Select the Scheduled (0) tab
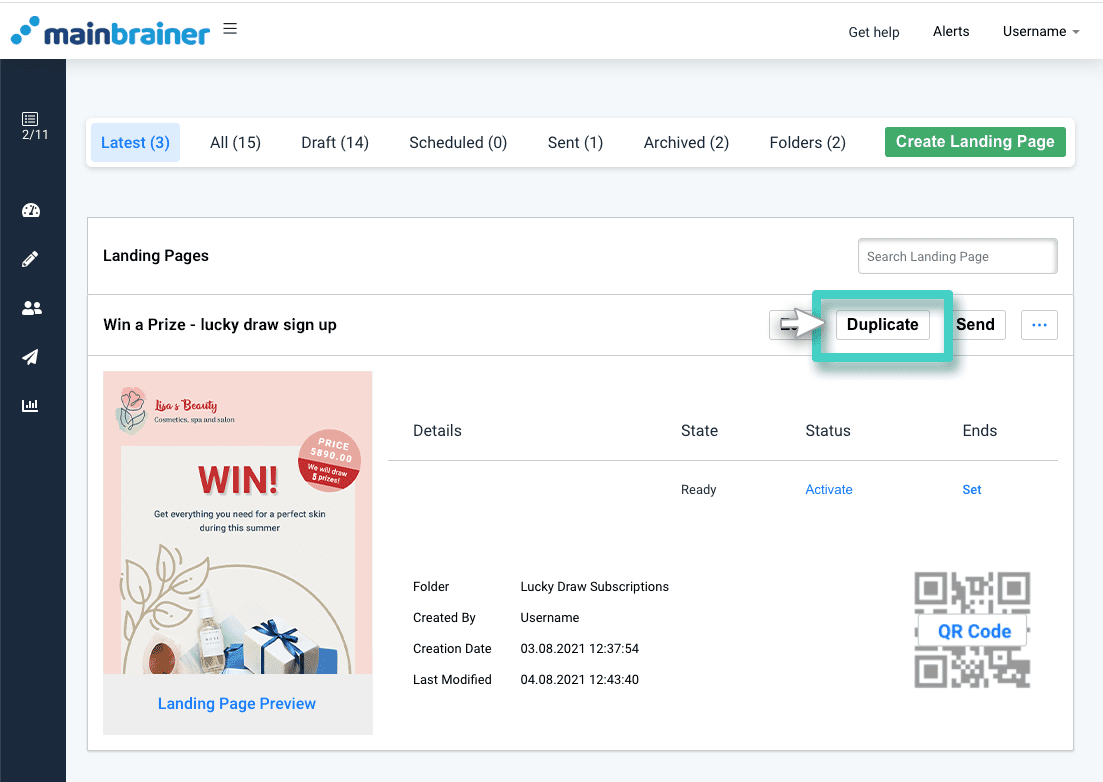Screen dimensions: 1103x782 click(458, 143)
